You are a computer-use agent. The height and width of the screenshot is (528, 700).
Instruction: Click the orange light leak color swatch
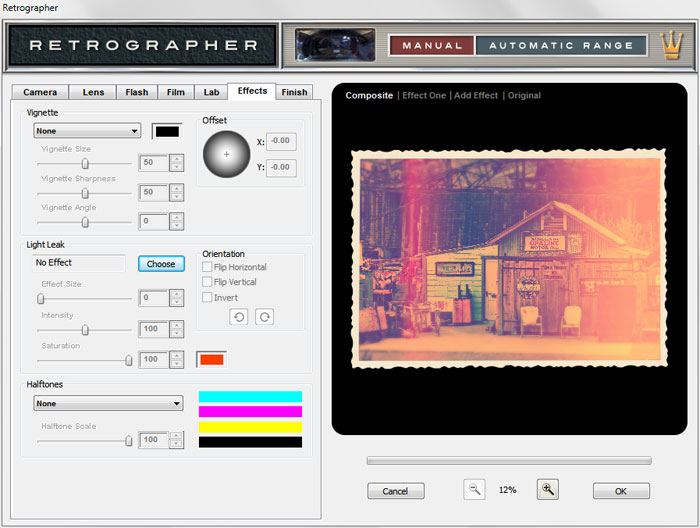(212, 359)
